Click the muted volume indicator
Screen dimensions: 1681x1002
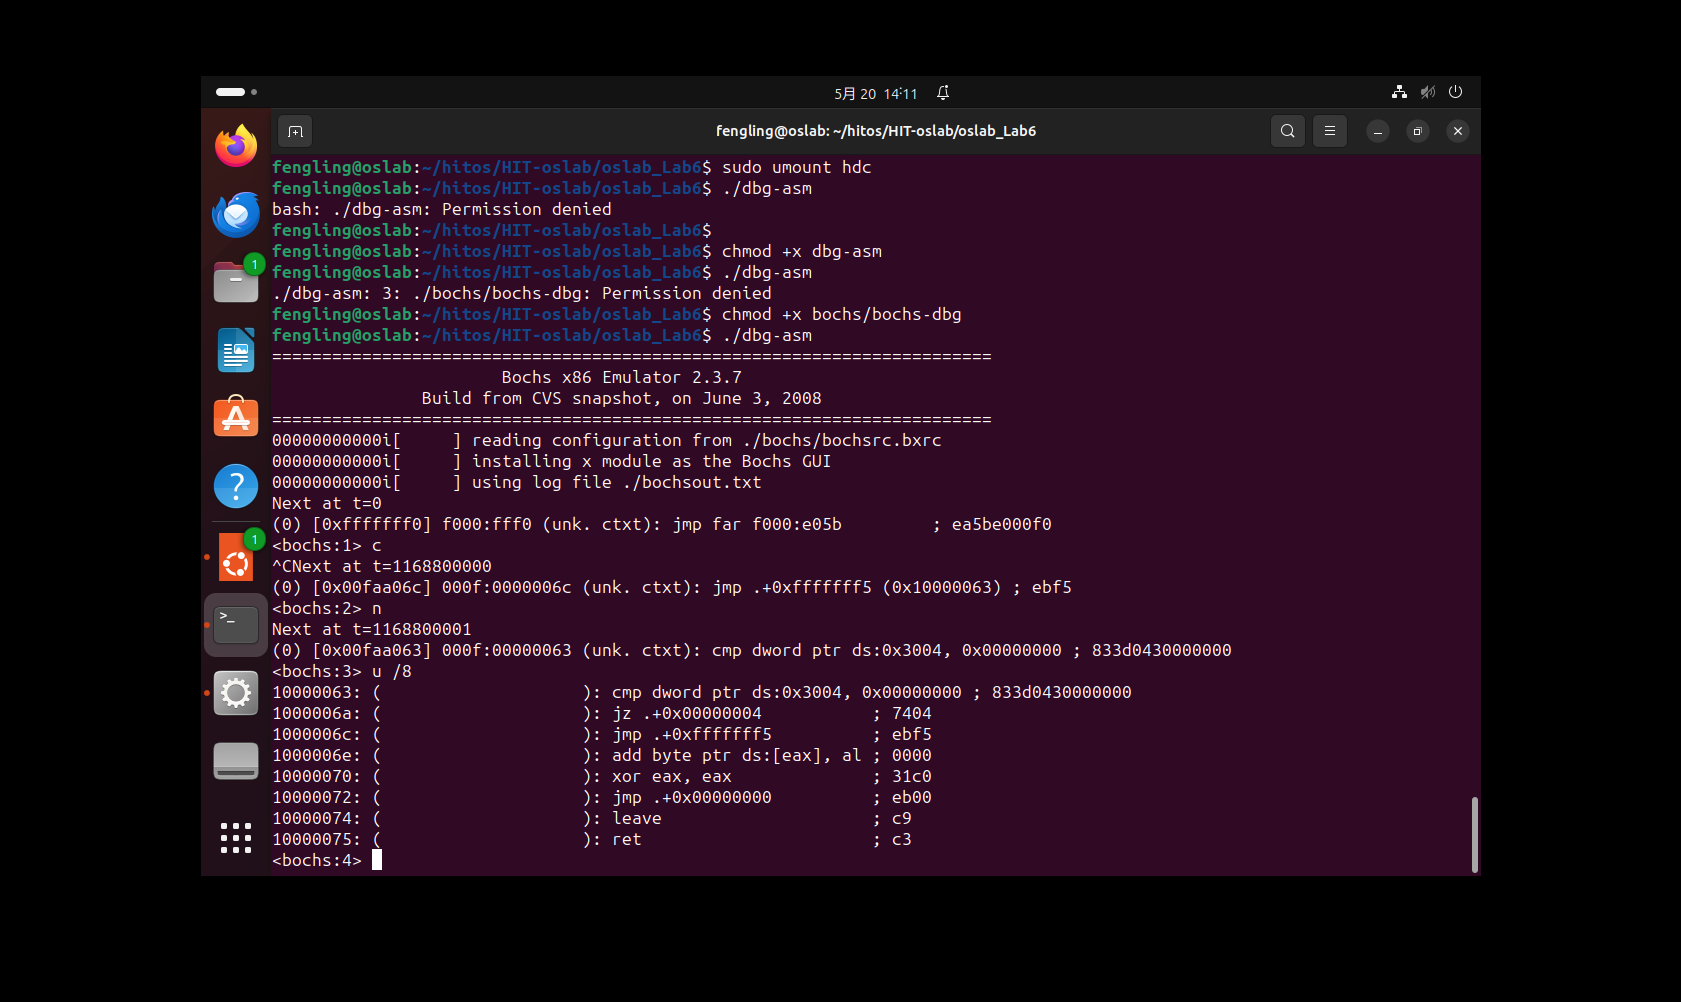pos(1427,92)
